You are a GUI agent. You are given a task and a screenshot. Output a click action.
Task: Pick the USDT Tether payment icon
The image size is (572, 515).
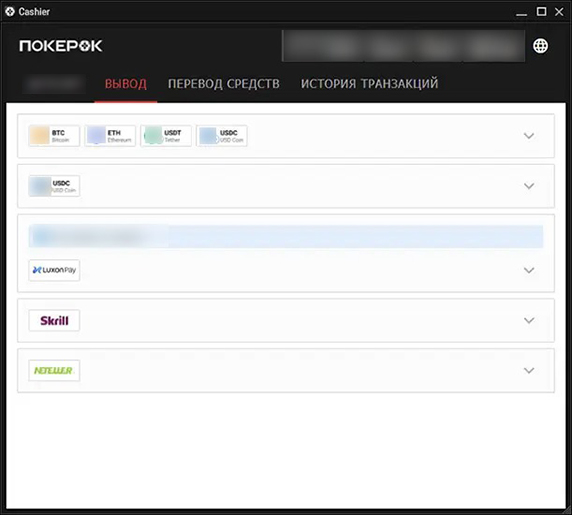(166, 136)
